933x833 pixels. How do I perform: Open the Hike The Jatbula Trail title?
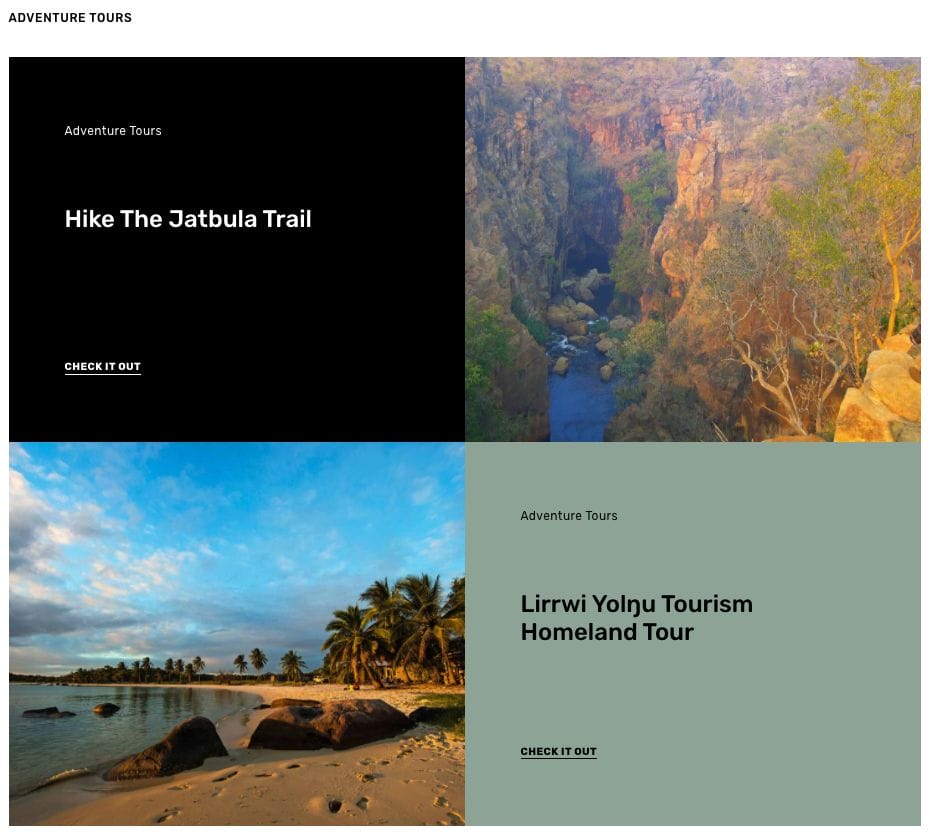coord(188,219)
